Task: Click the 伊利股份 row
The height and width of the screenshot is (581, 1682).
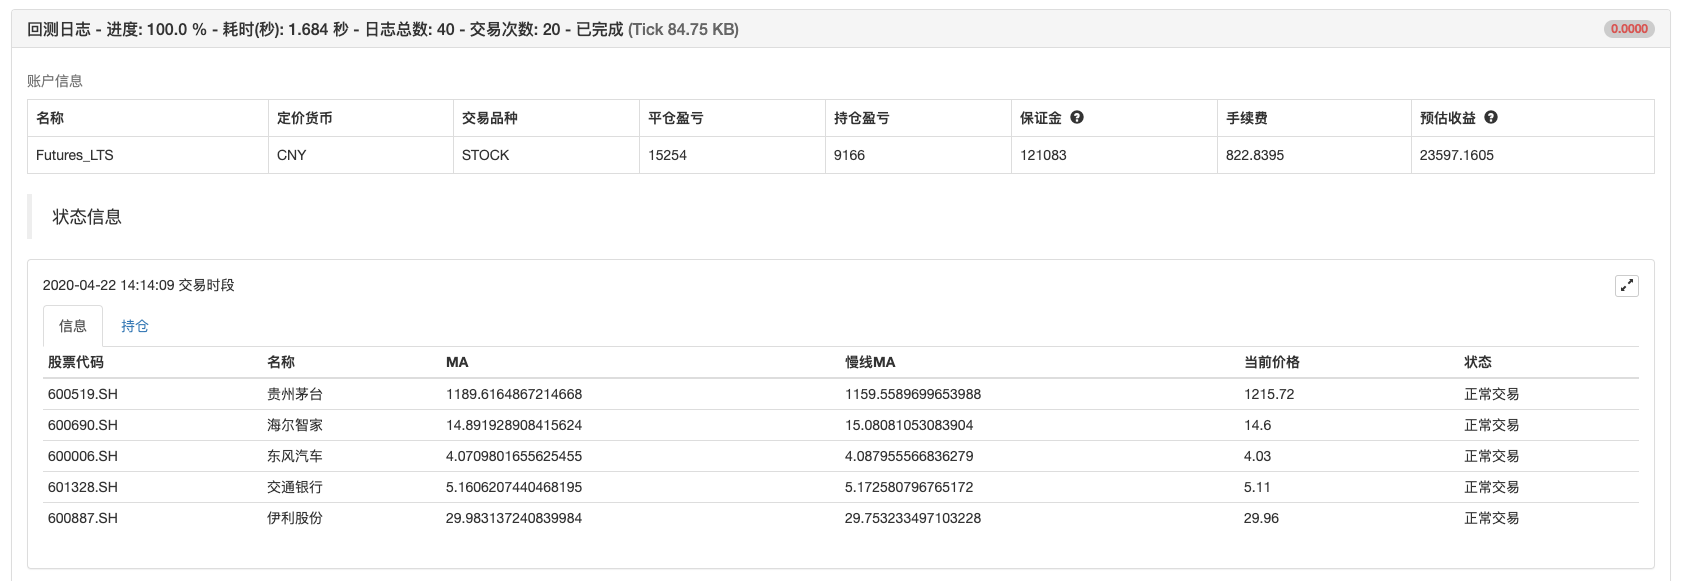Action: [841, 518]
